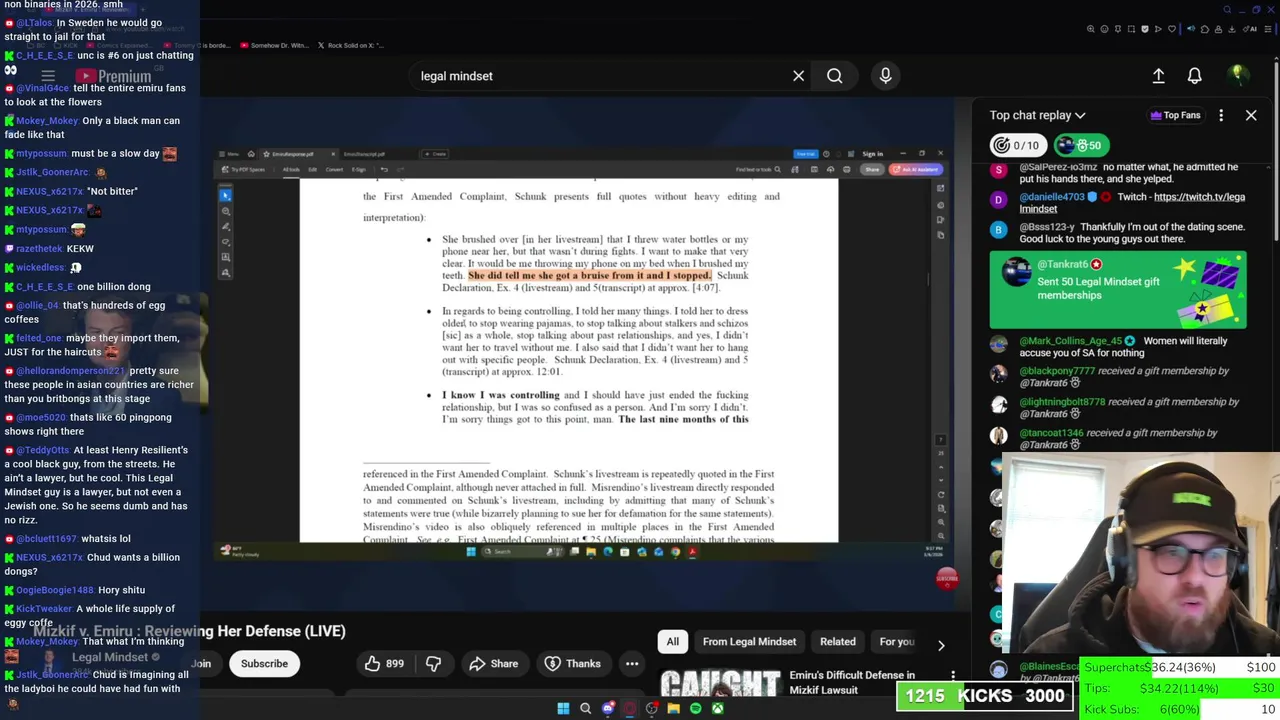Open the CAUGHT video thumbnail

click(x=720, y=682)
